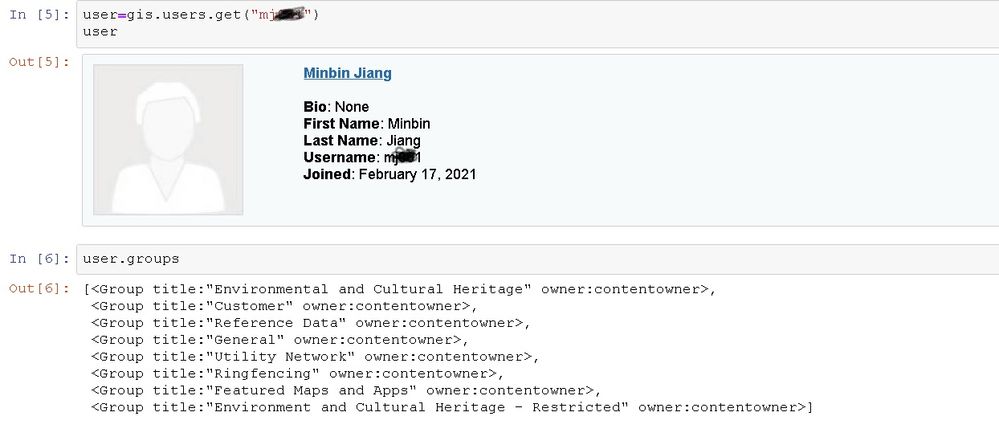
Task: Click the Out[6] output prompt
Action: click(39, 289)
